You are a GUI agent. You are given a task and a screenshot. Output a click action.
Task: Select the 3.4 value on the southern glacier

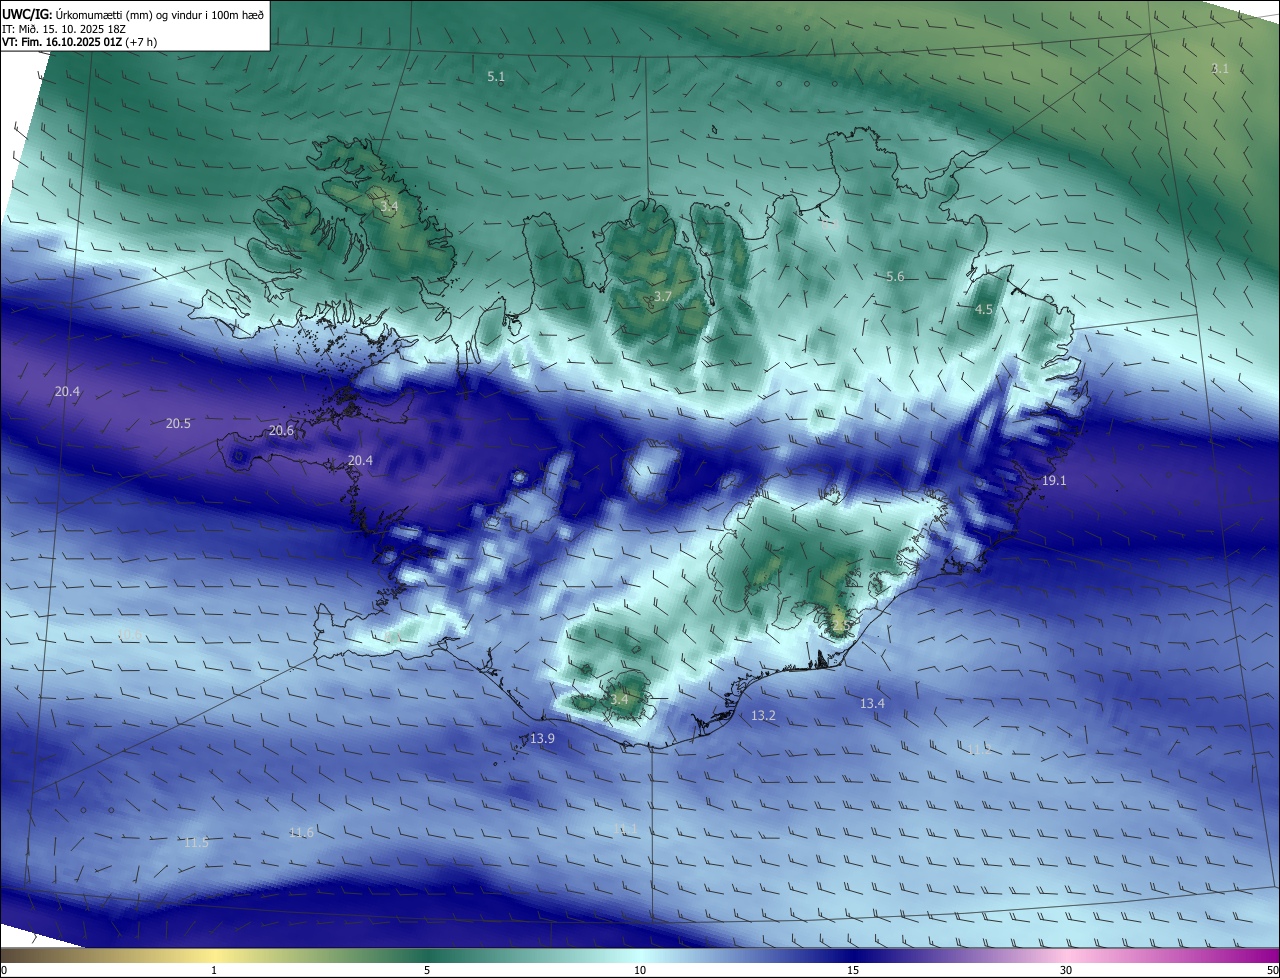(x=620, y=699)
